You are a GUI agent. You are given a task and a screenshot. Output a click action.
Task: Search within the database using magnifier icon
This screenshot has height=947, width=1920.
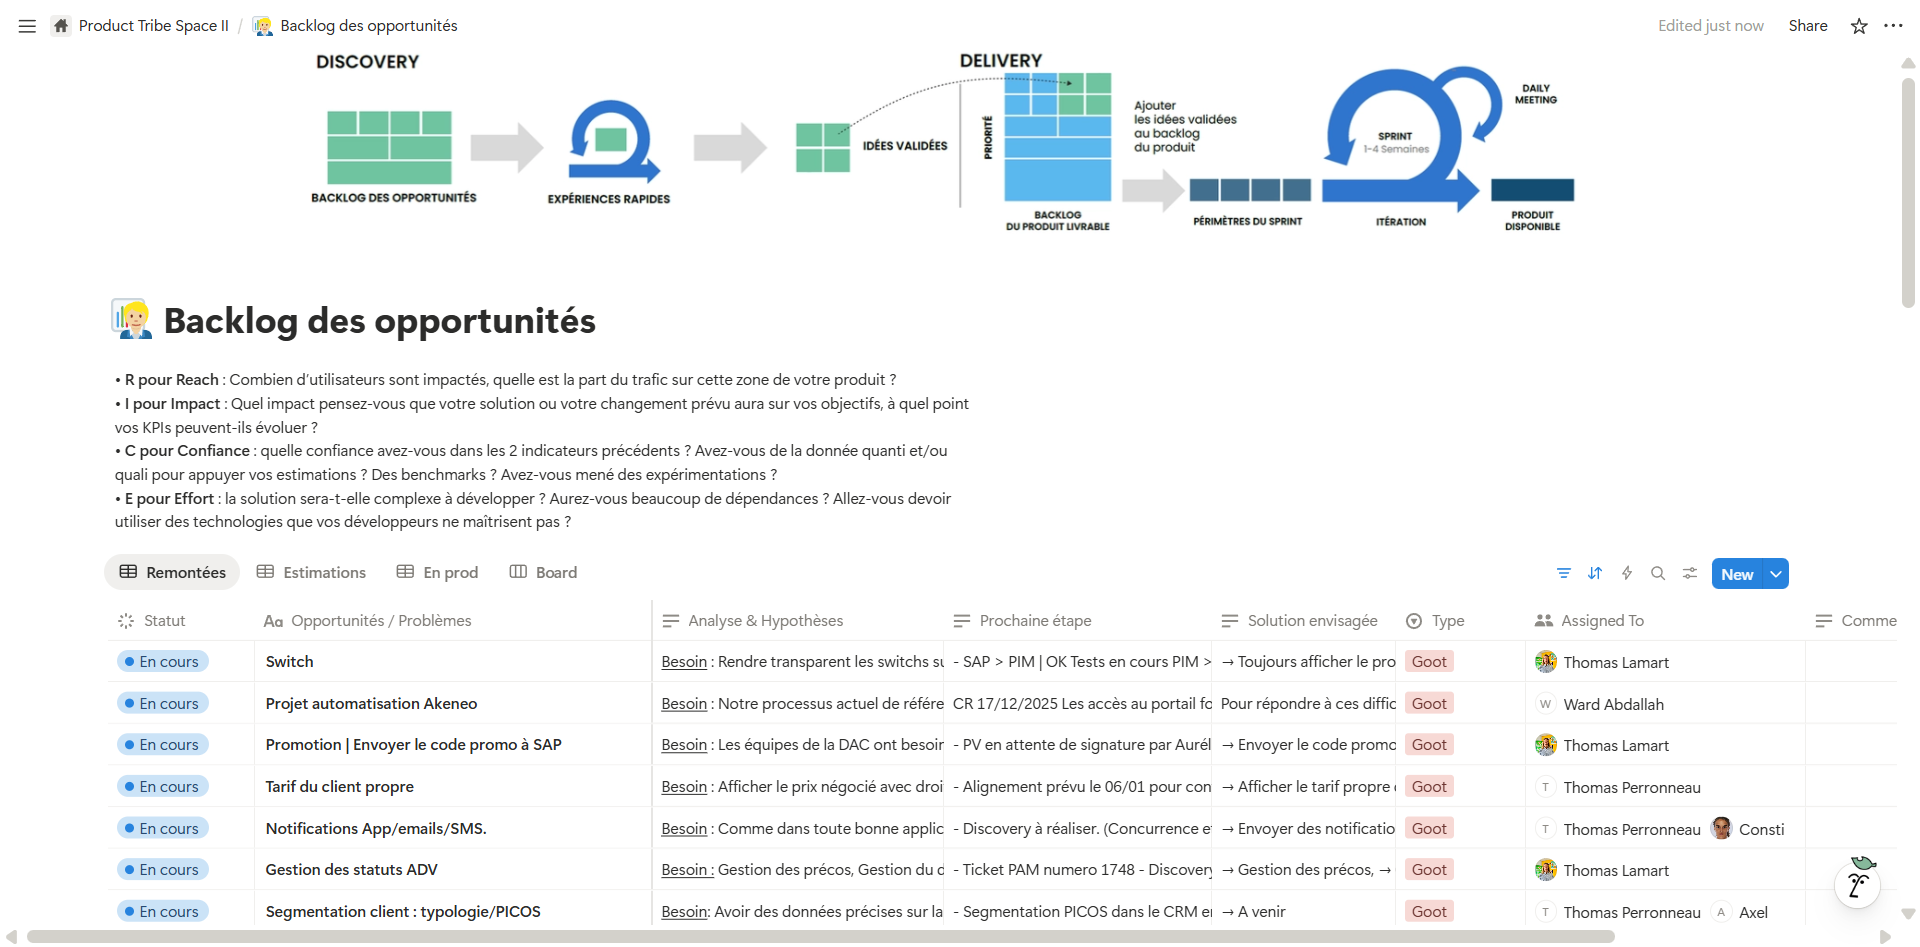(x=1658, y=573)
